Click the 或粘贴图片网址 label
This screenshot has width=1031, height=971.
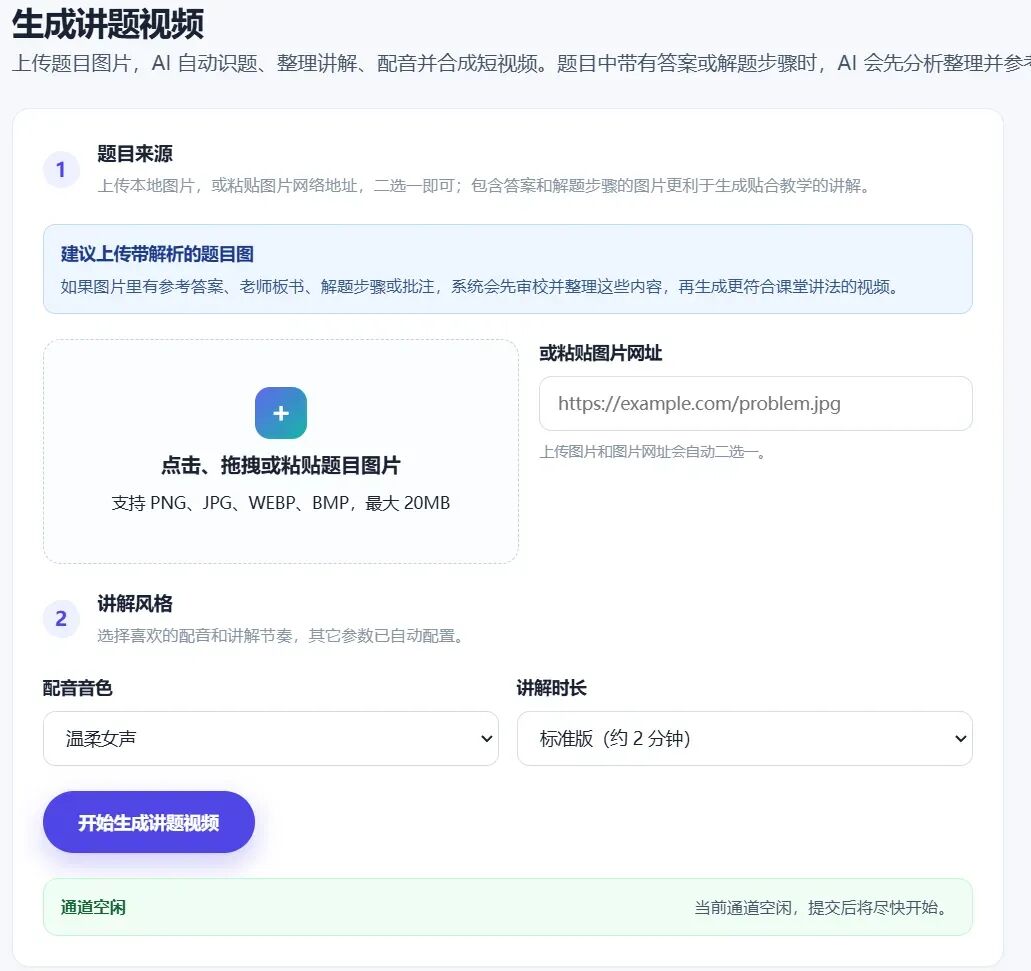[600, 353]
